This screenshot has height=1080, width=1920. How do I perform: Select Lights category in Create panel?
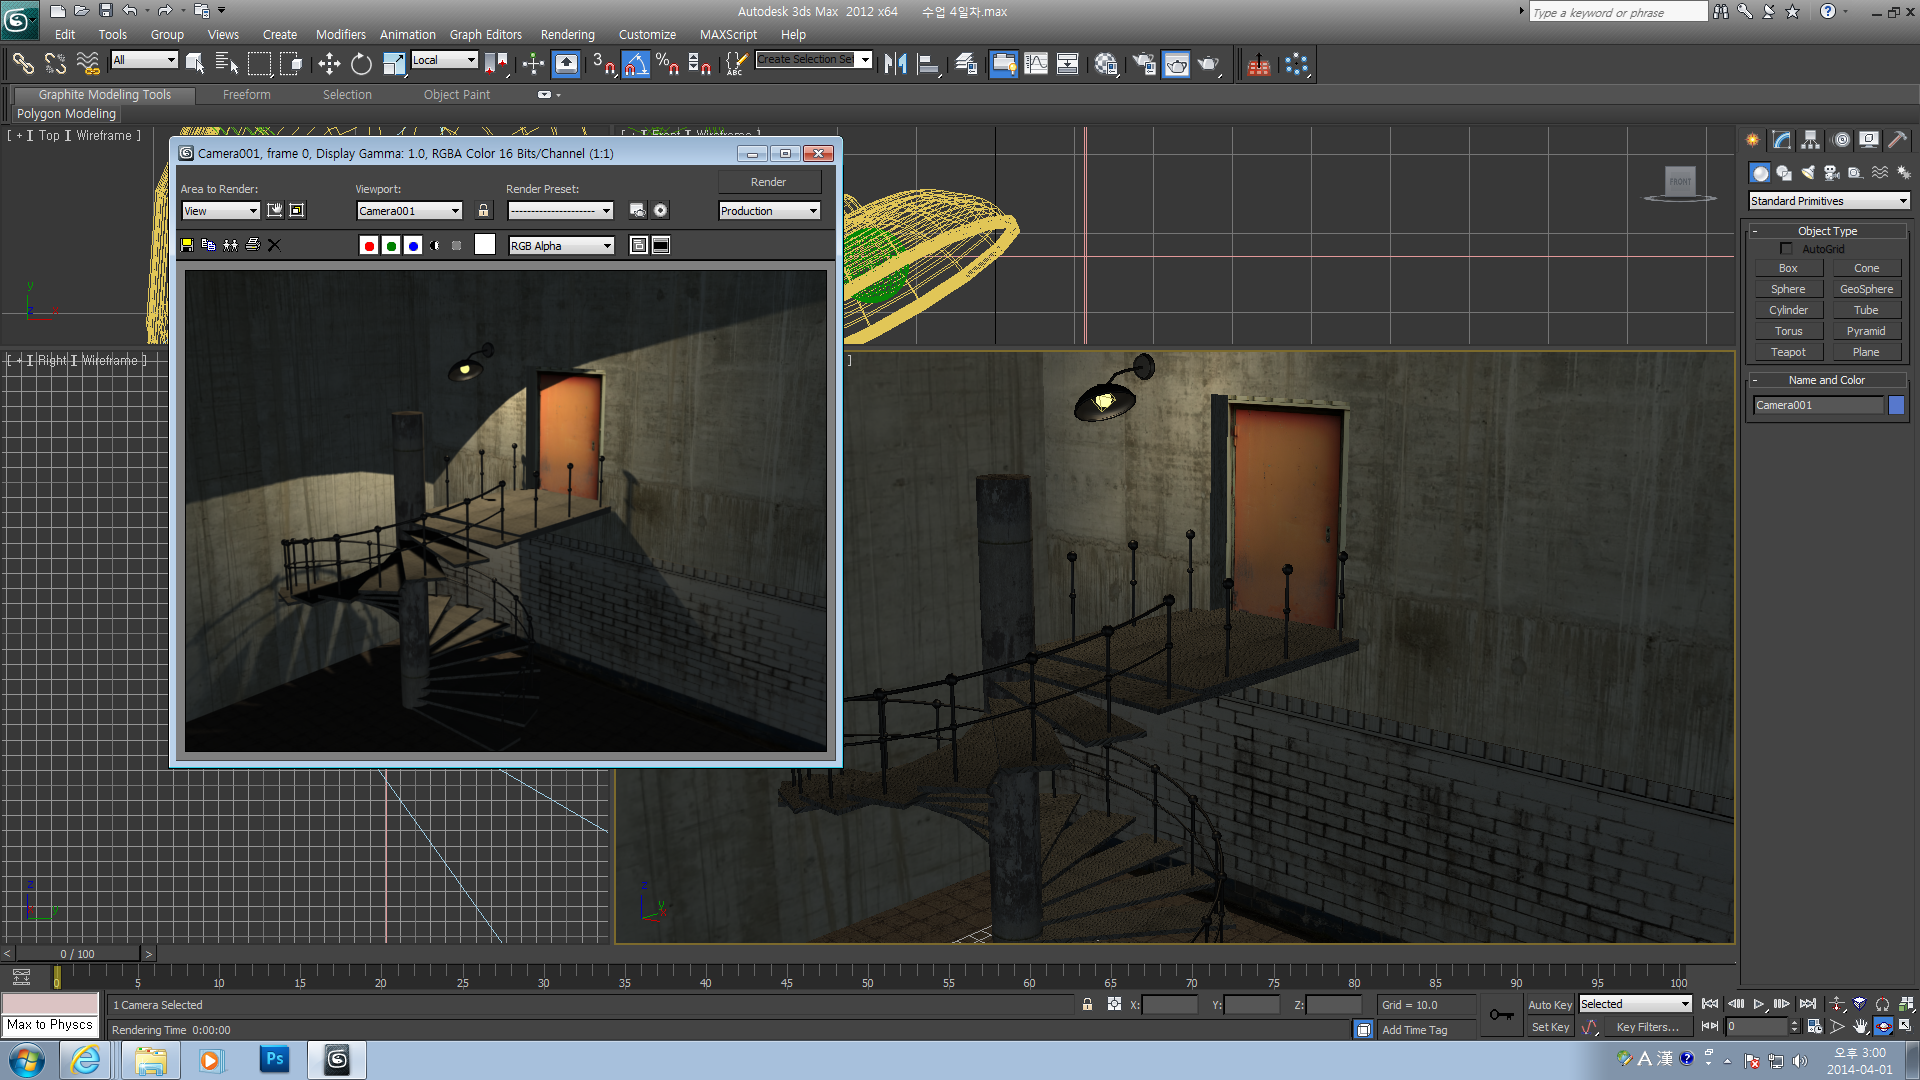(x=1808, y=173)
